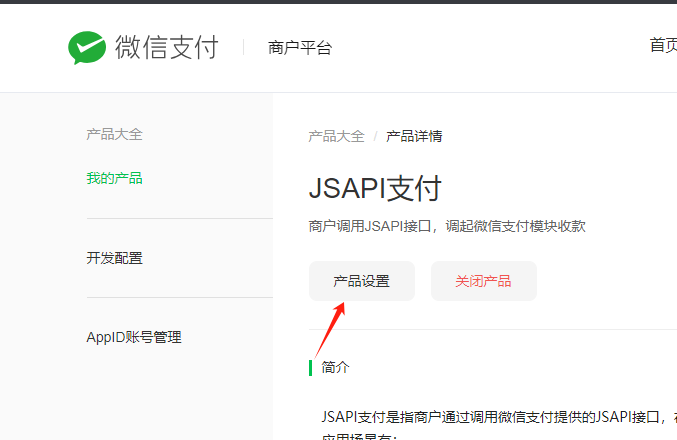The height and width of the screenshot is (440, 677).
Task: Click 产品详情 breadcrumb text
Action: tap(414, 136)
